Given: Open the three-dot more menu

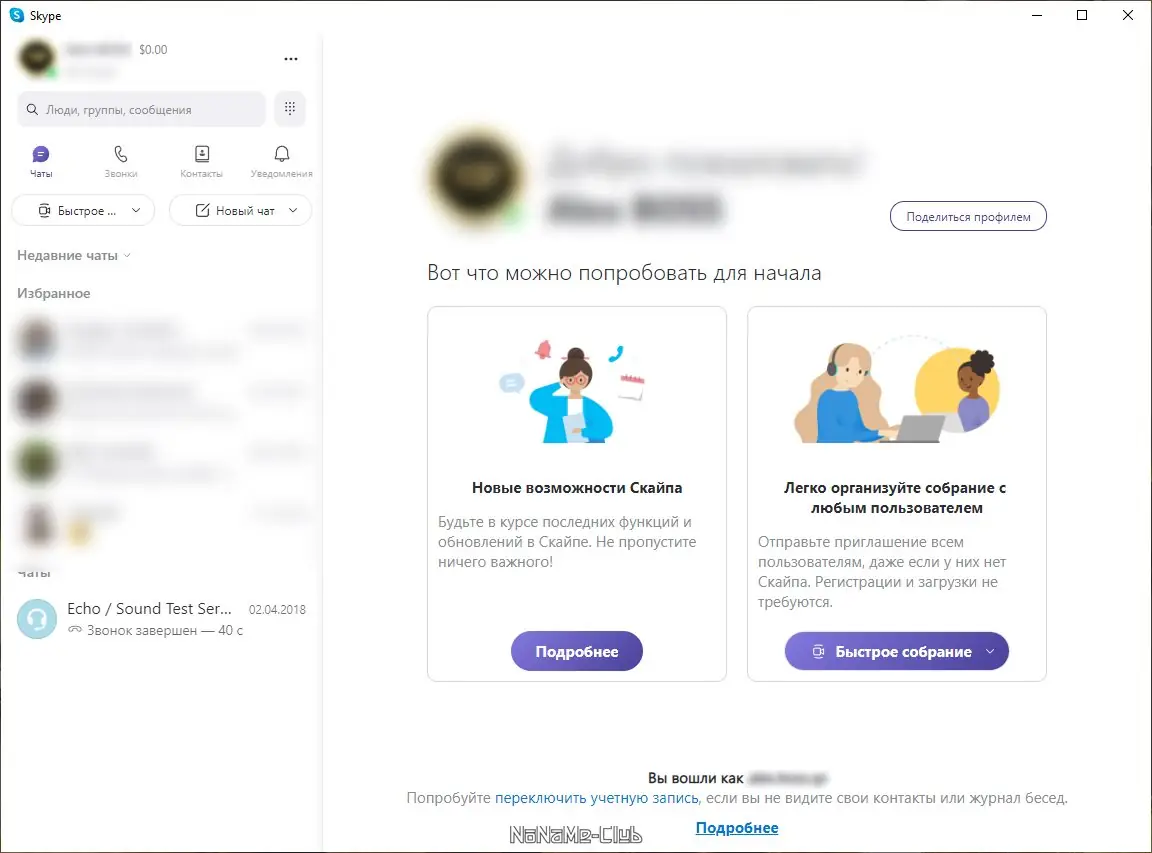Looking at the screenshot, I should coord(291,59).
